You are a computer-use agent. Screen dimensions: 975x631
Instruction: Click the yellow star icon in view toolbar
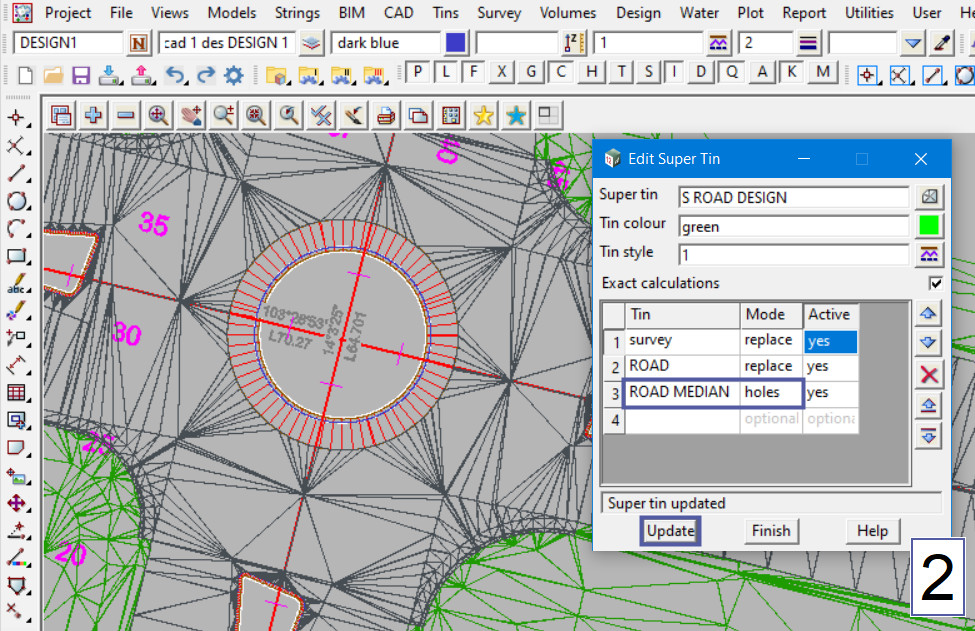pyautogui.click(x=484, y=115)
